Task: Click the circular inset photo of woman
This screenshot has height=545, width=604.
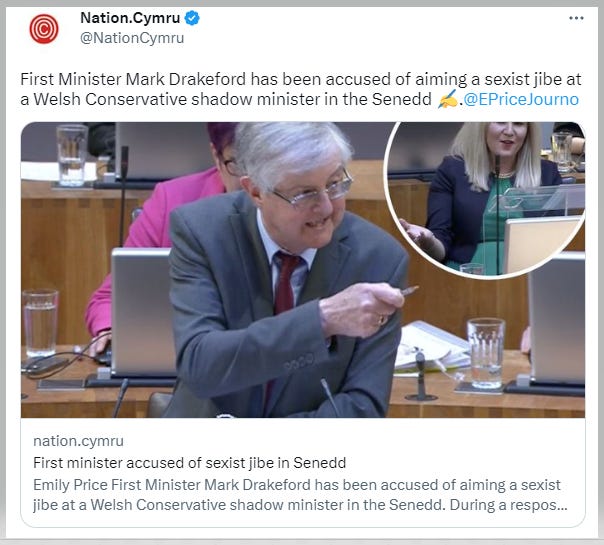Action: tap(486, 198)
